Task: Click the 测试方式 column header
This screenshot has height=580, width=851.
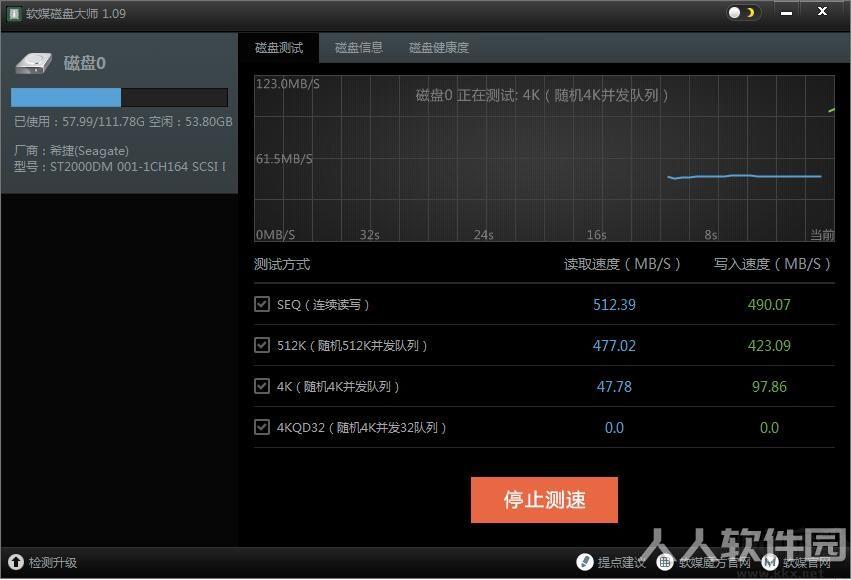Action: click(282, 264)
